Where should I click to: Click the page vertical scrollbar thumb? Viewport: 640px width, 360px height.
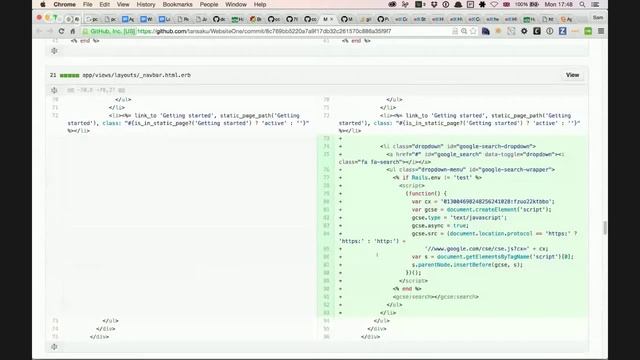[604, 227]
